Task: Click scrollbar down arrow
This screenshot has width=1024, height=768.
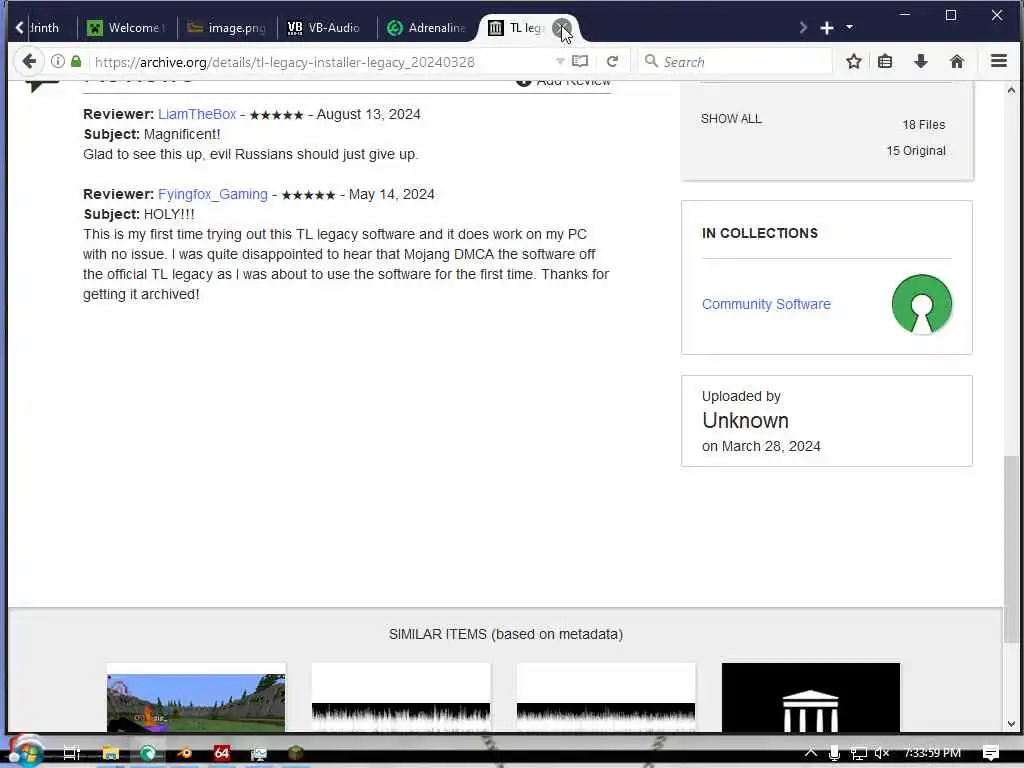Action: tap(1011, 724)
